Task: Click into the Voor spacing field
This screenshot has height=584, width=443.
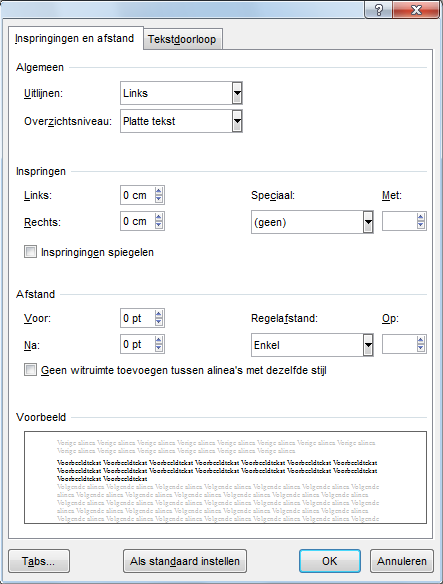Action: [x=137, y=318]
